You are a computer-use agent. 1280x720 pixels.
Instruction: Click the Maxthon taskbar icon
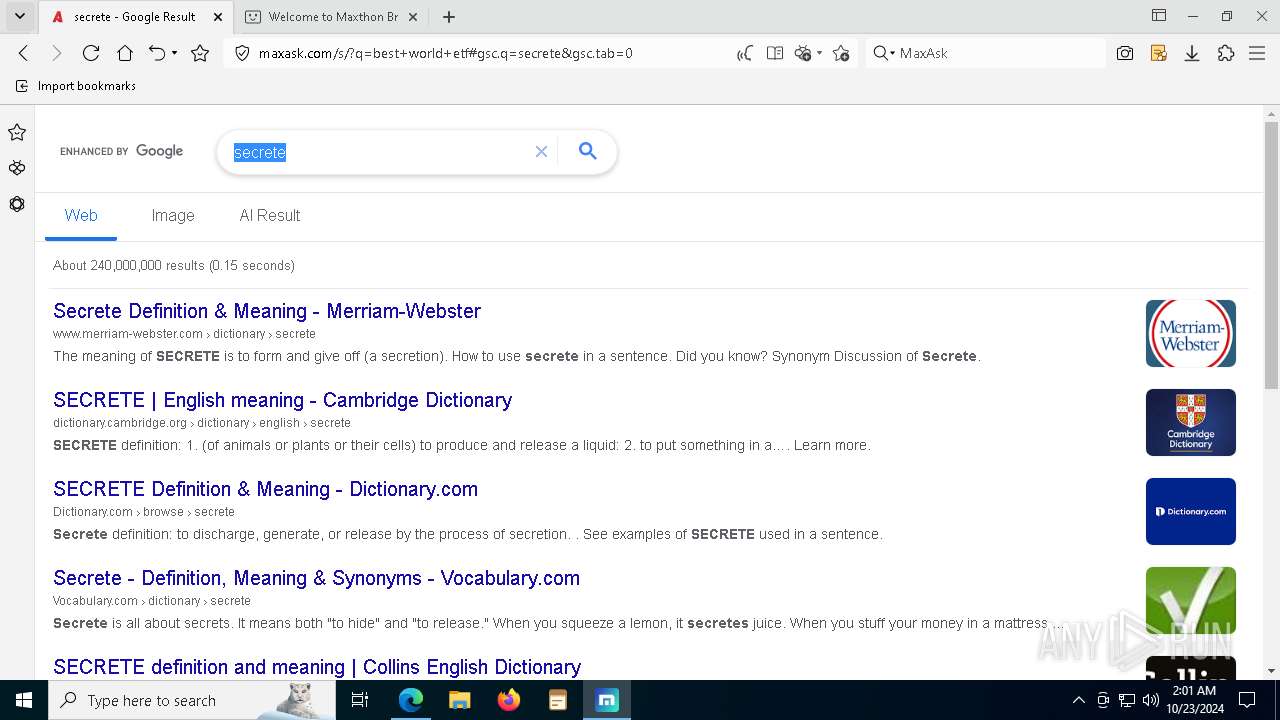click(x=607, y=700)
